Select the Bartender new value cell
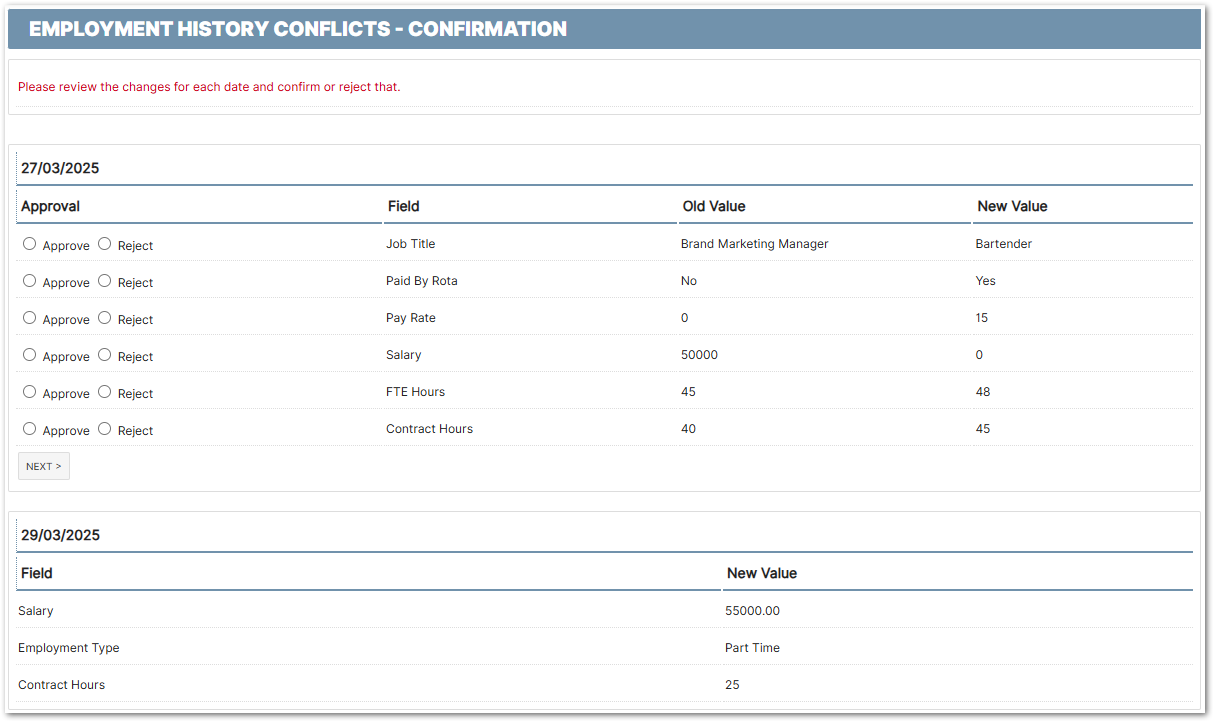 1003,244
